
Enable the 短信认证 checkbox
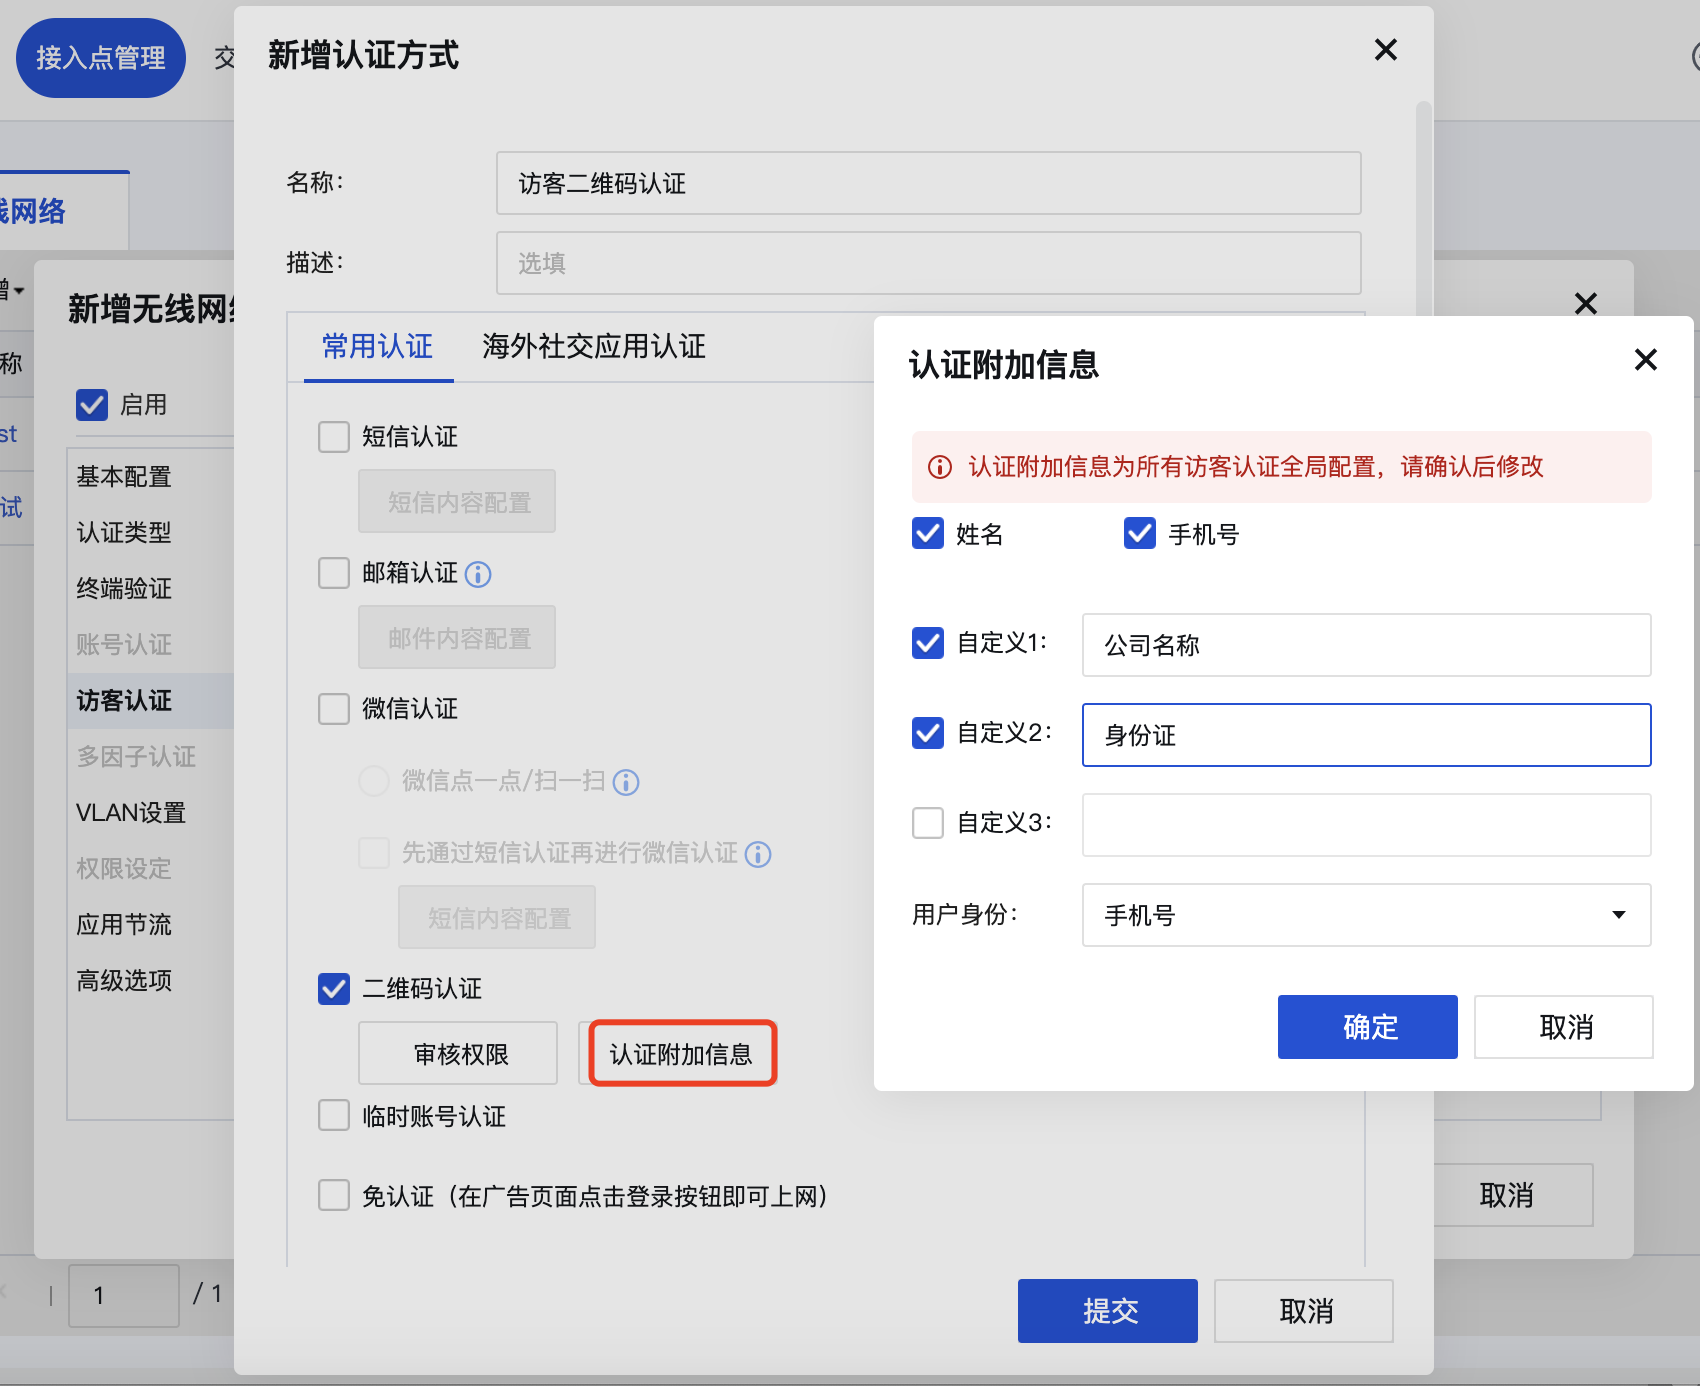[x=334, y=437]
